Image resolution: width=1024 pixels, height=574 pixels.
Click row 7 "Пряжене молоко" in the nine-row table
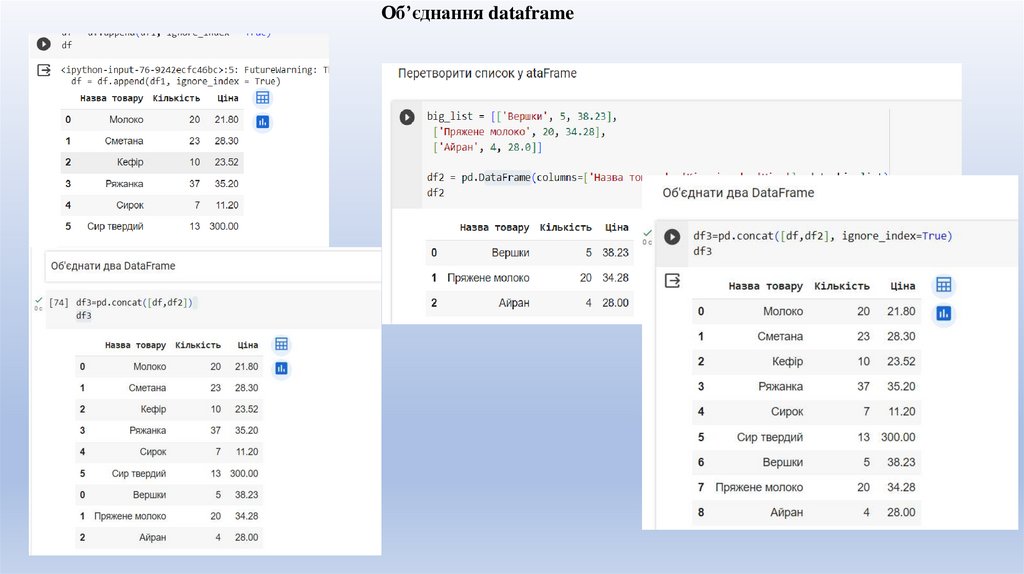pyautogui.click(x=807, y=488)
